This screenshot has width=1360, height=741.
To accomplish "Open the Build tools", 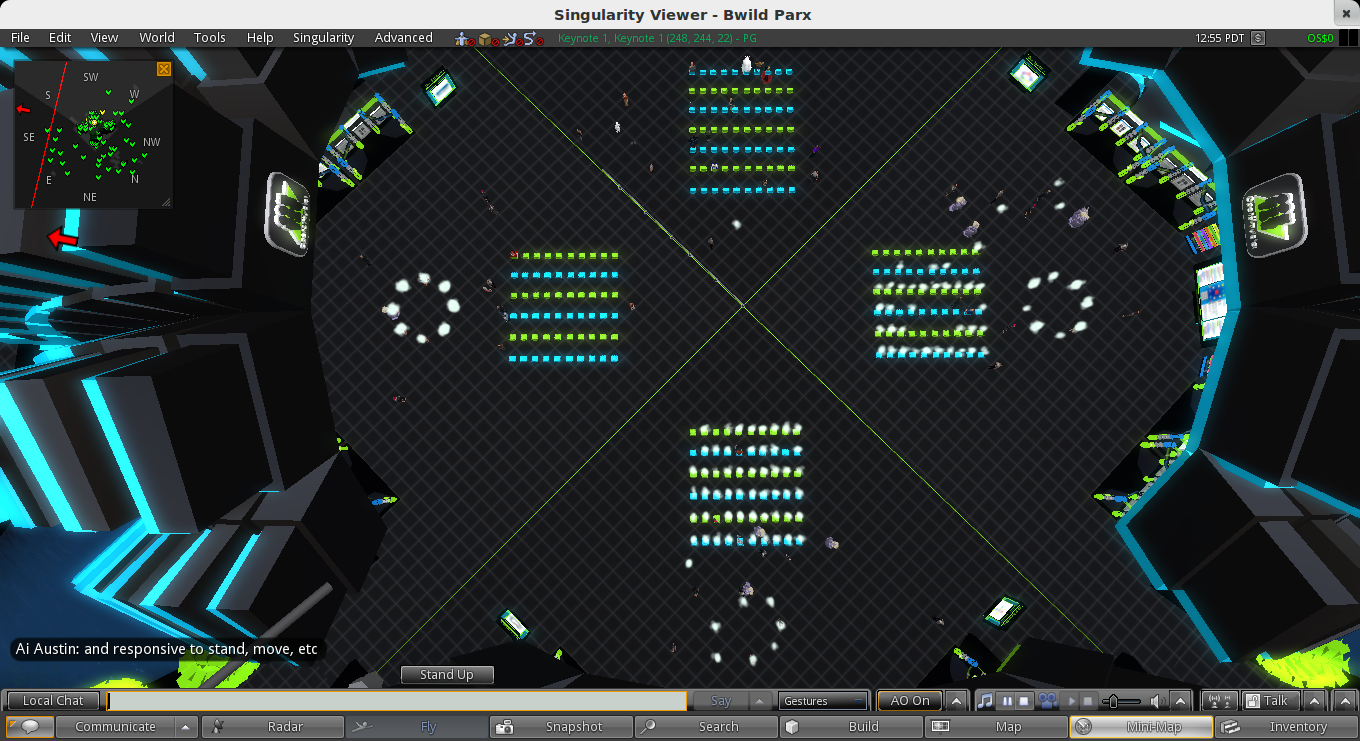I will click(x=850, y=727).
